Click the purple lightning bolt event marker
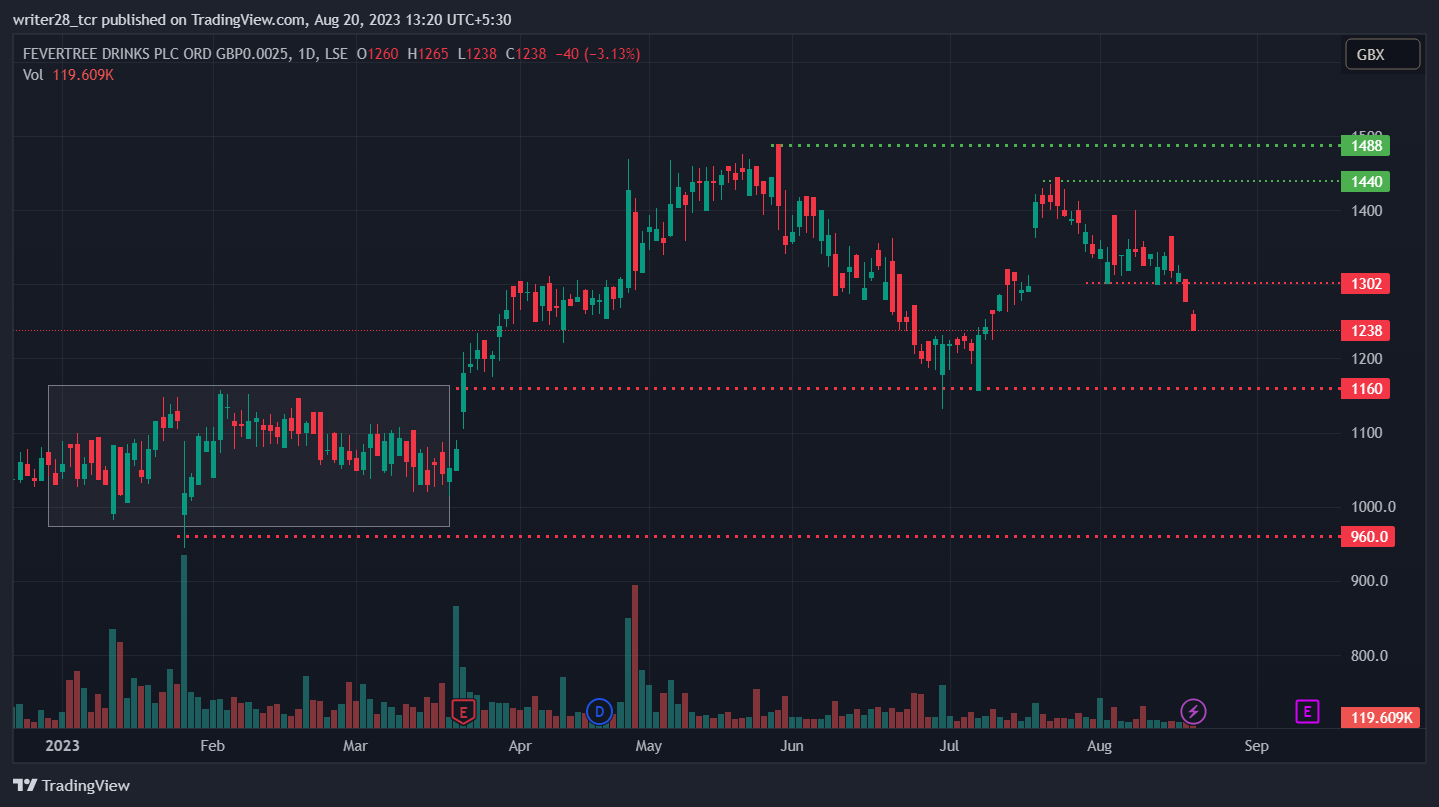This screenshot has width=1439, height=807. pyautogui.click(x=1193, y=712)
